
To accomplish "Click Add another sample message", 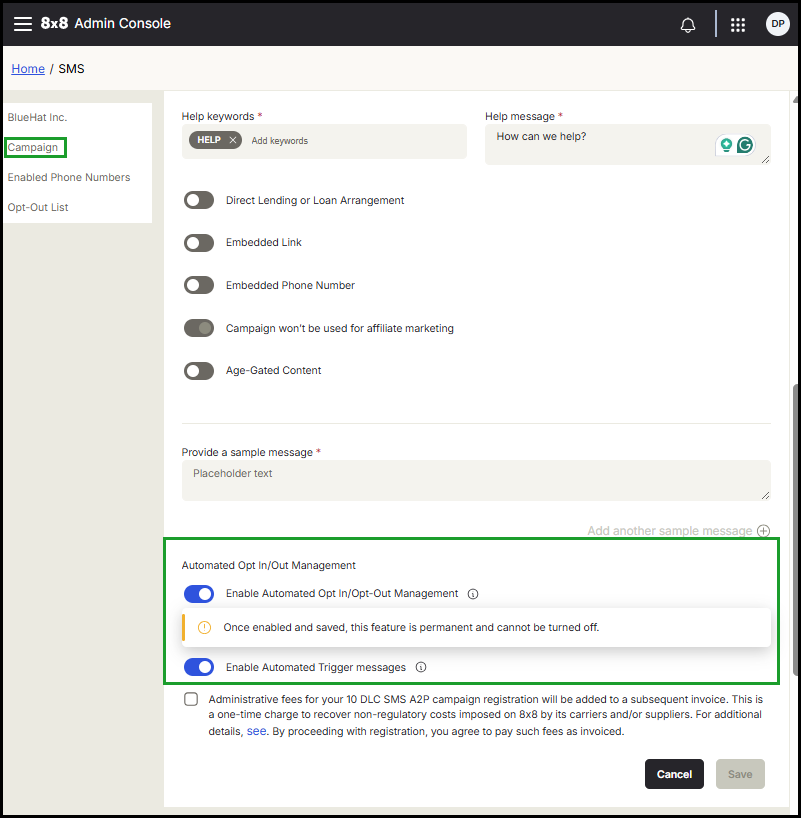I will (670, 531).
